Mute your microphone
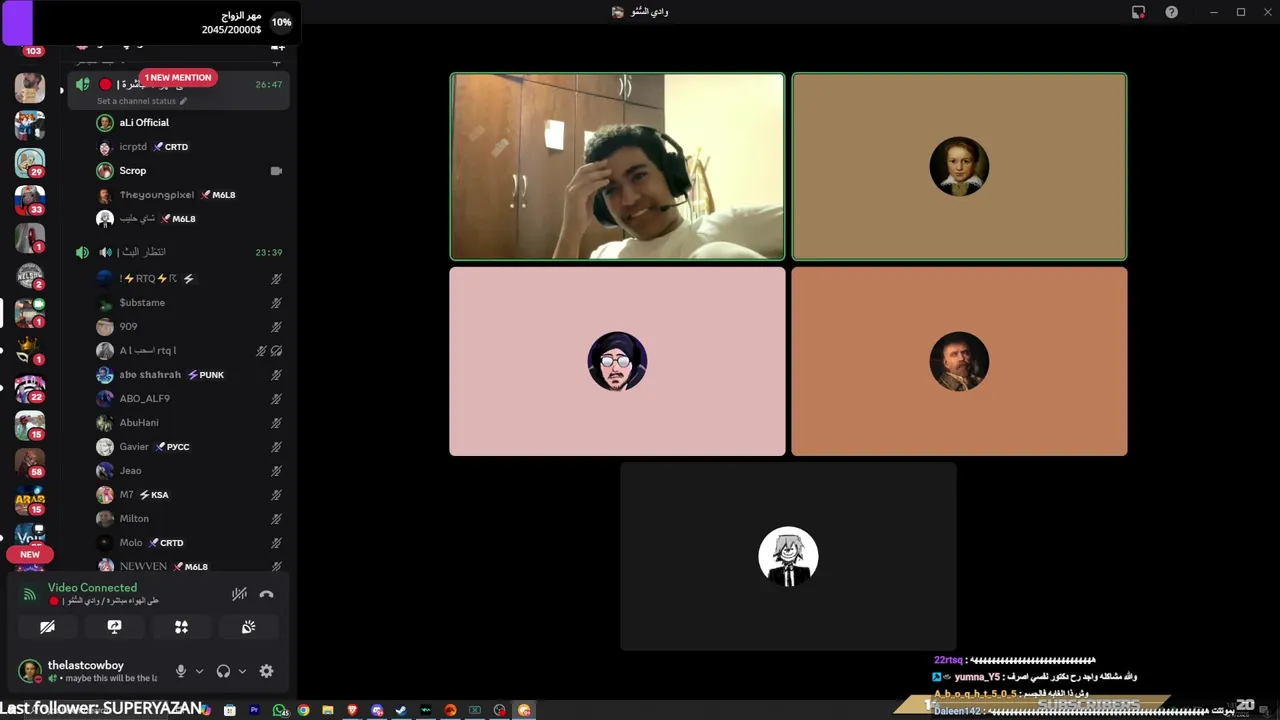 pos(181,671)
